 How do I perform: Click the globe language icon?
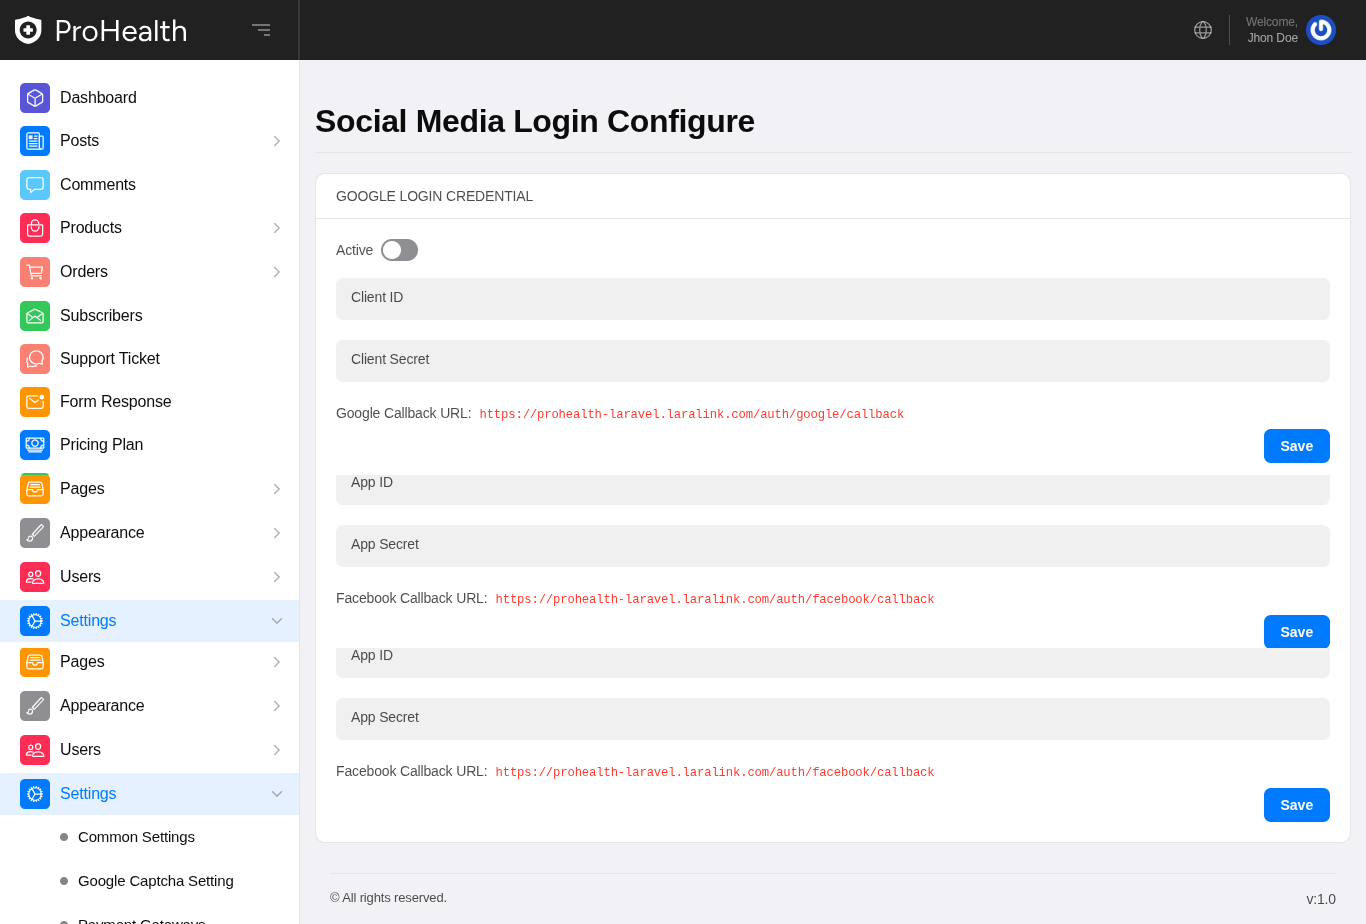tap(1203, 30)
